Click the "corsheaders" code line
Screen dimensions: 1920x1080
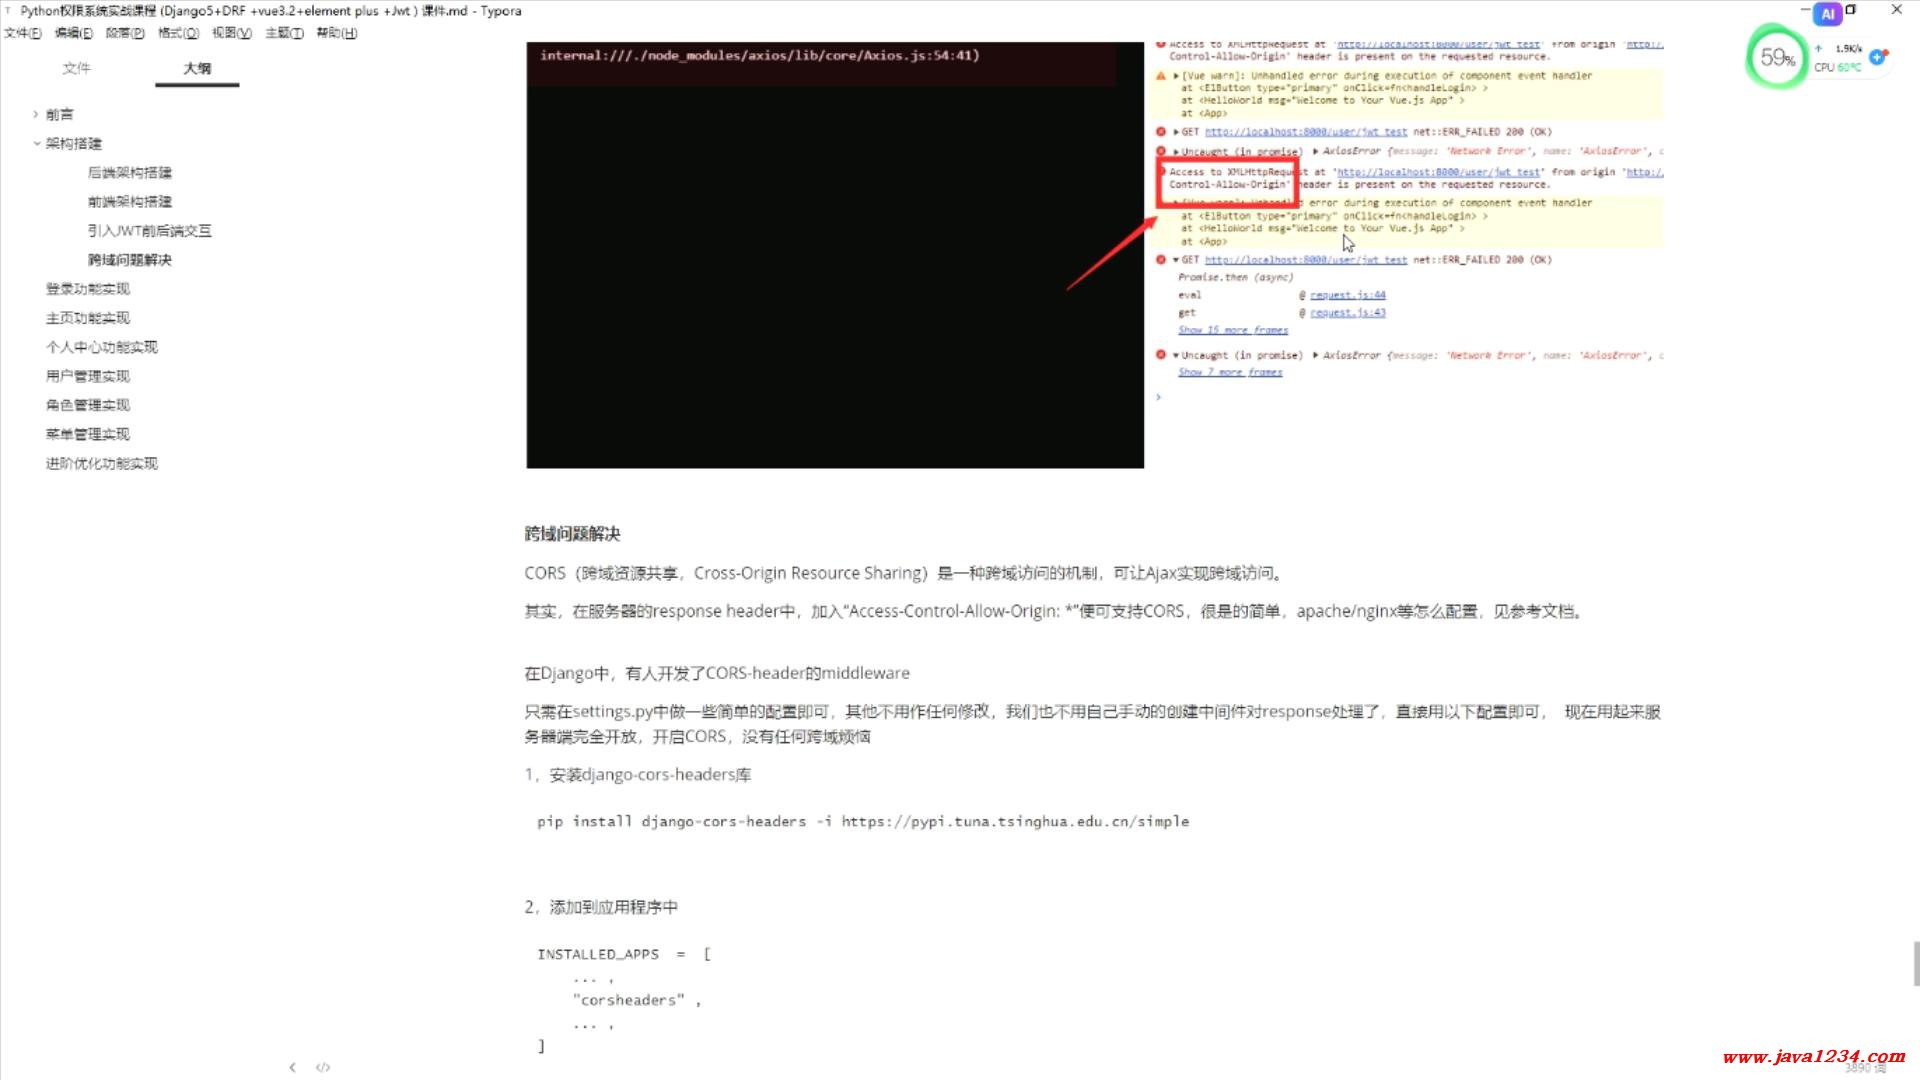[636, 1000]
